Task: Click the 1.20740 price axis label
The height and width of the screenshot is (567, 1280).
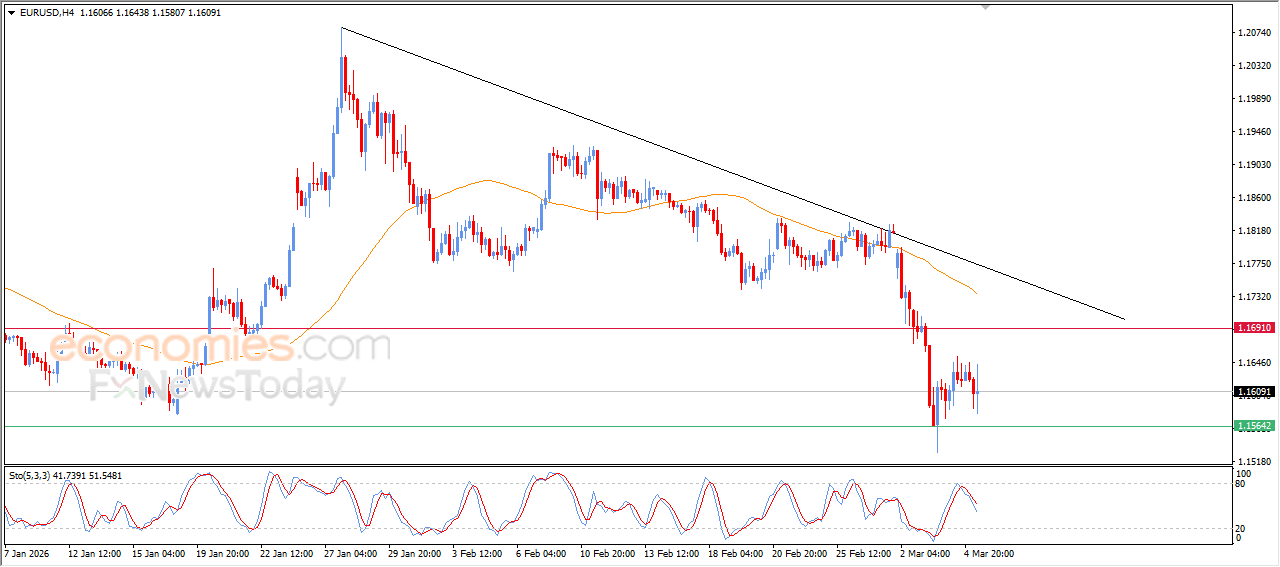Action: coord(1254,33)
